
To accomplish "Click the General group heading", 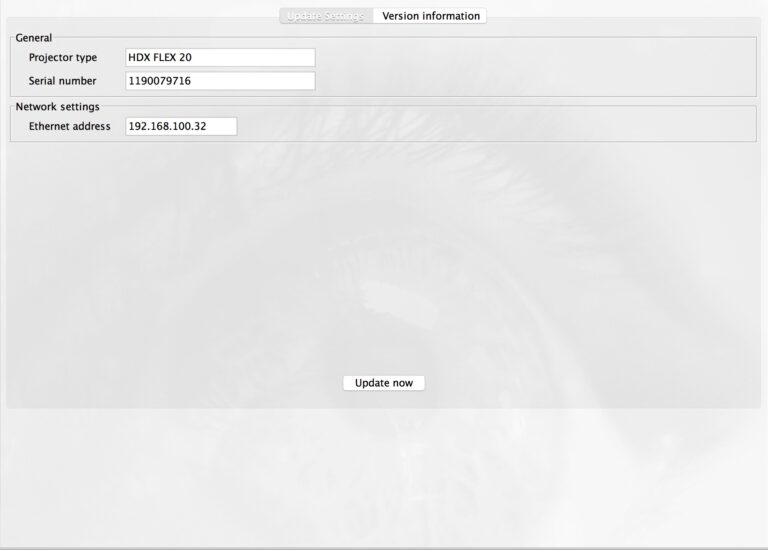I will 33,38.
